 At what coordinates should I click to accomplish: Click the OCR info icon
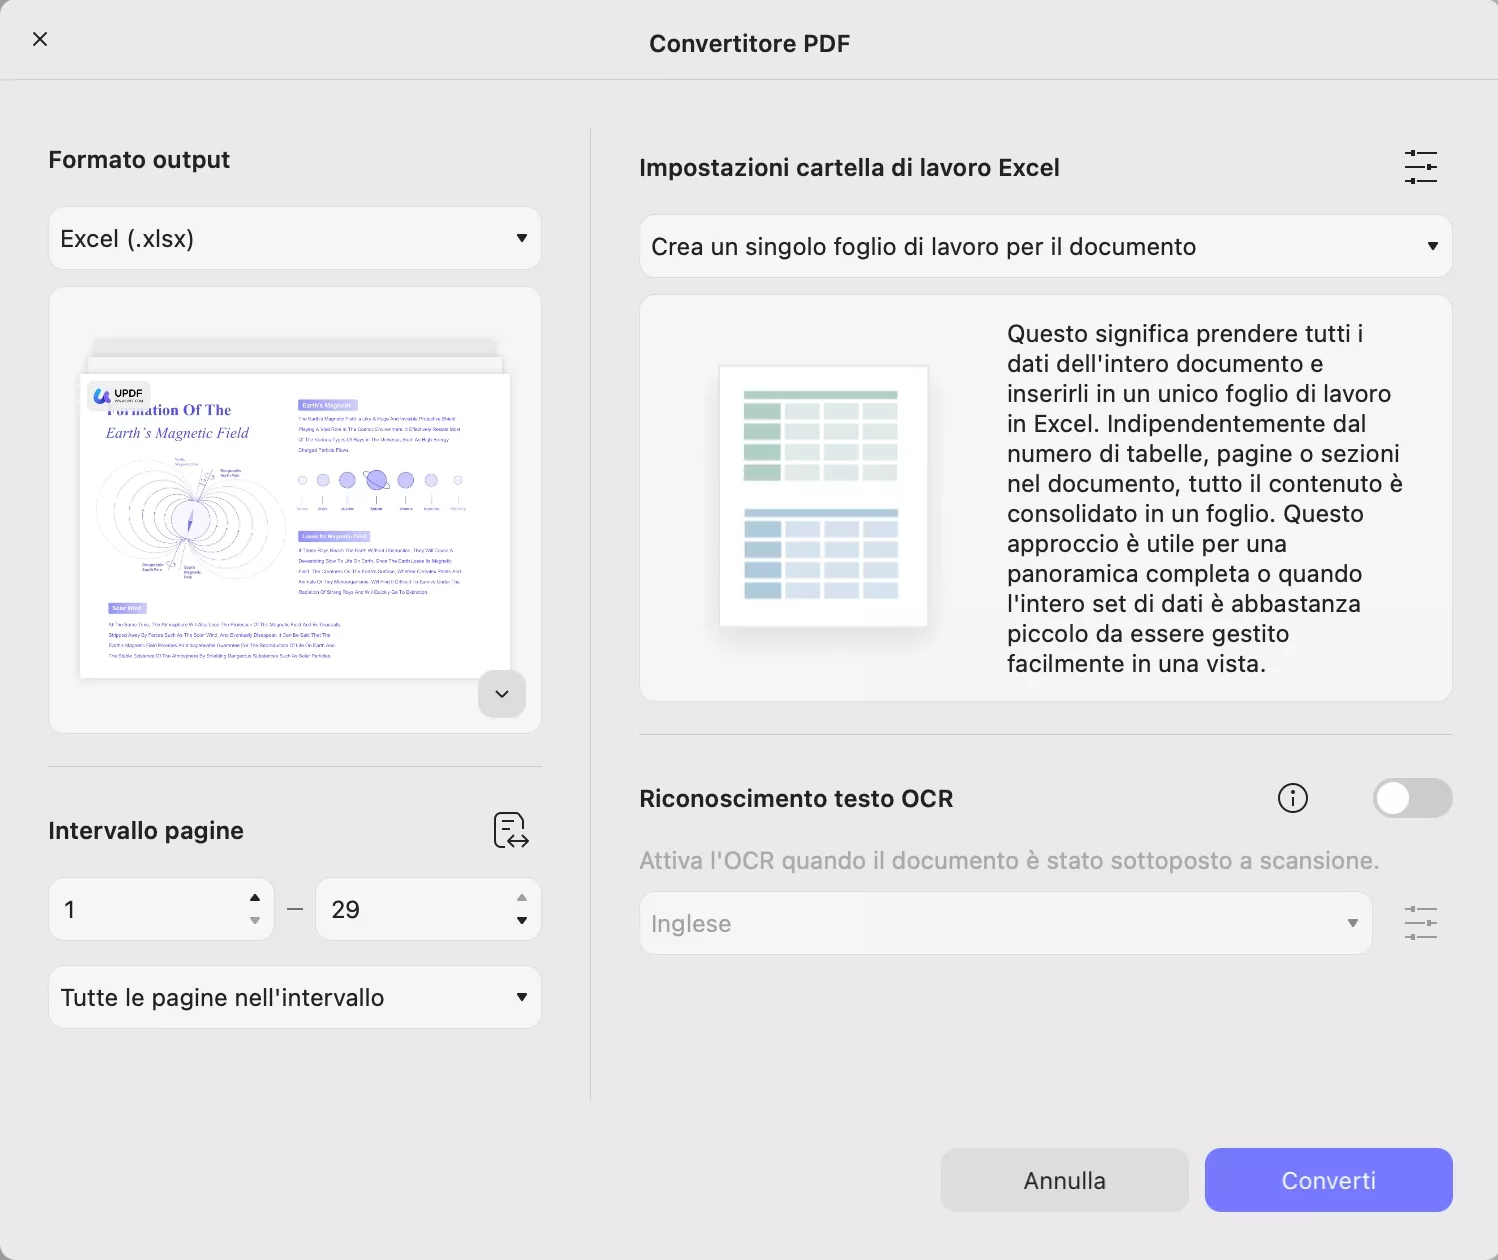click(1292, 798)
